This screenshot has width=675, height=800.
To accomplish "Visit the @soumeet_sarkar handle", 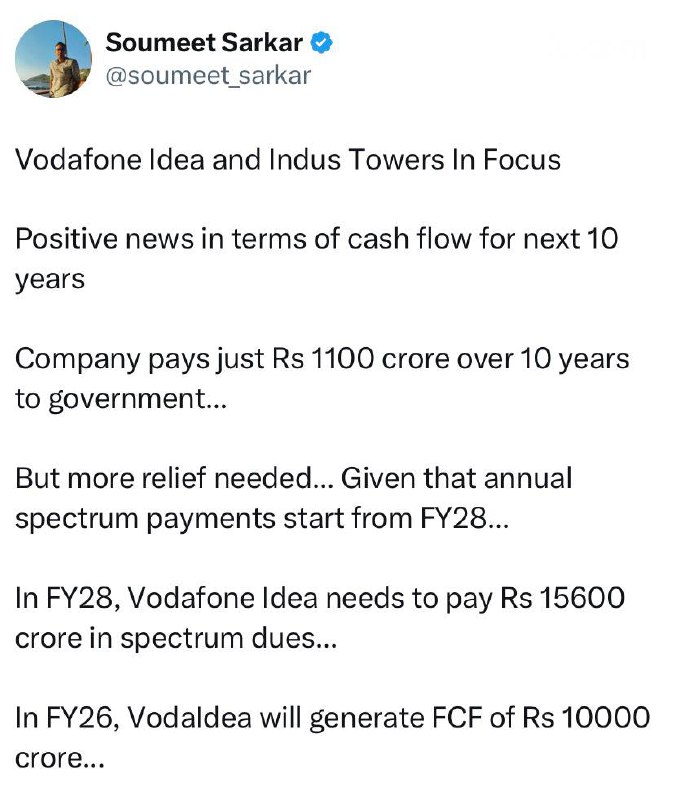I will [208, 76].
